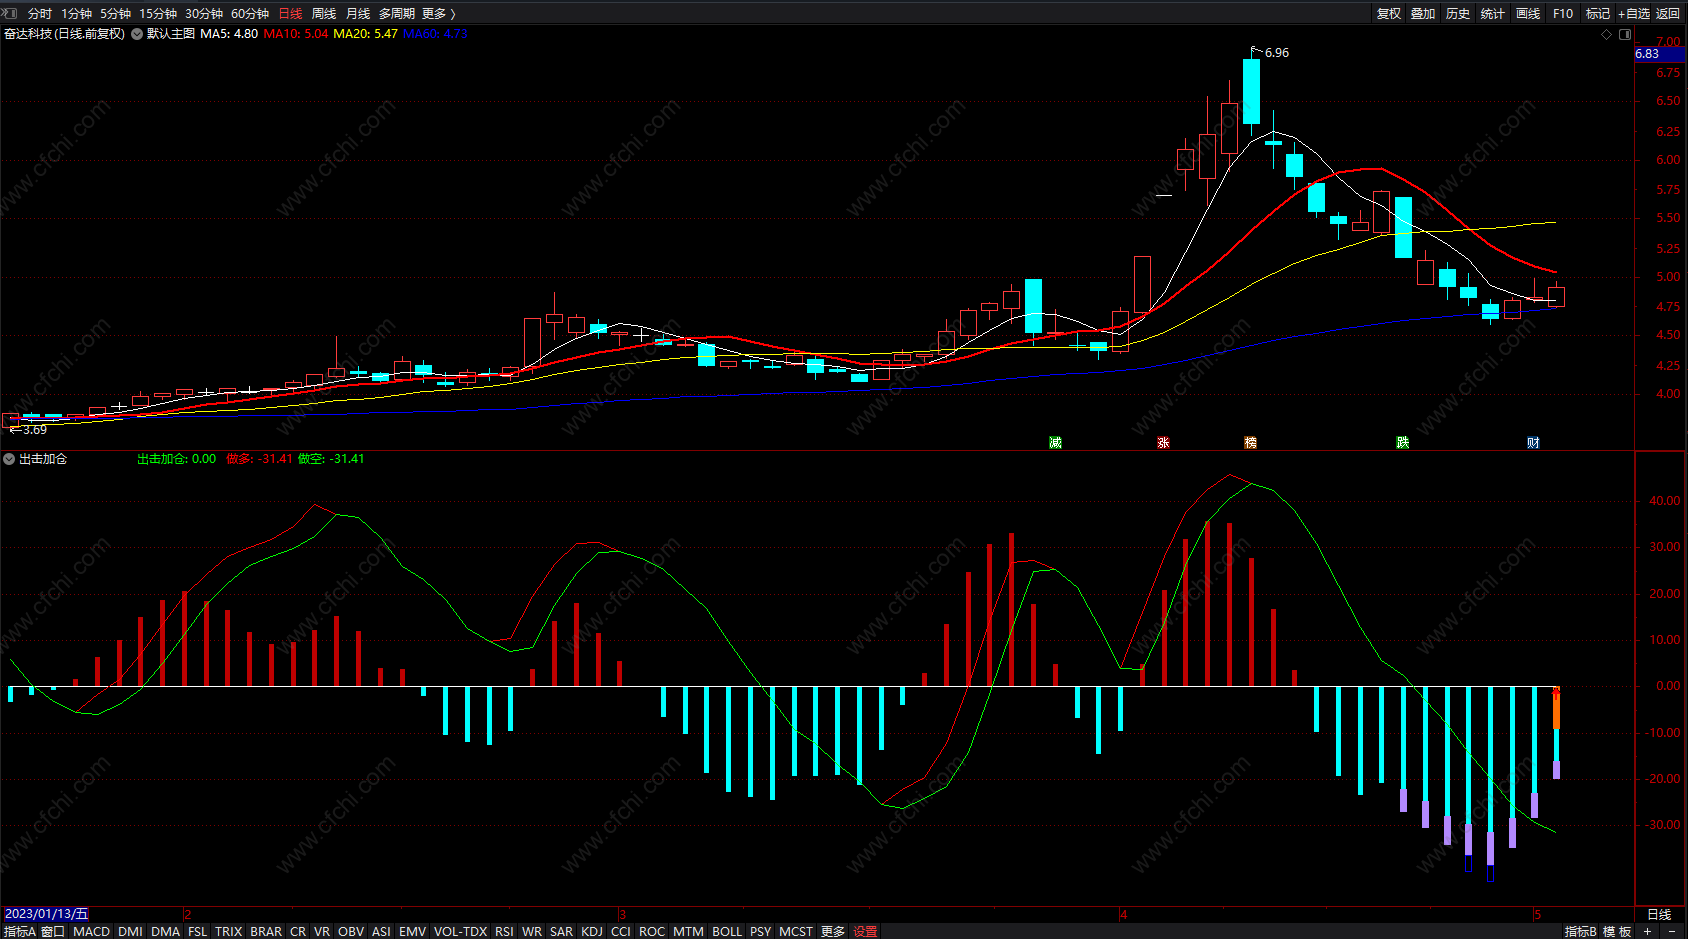Image resolution: width=1688 pixels, height=939 pixels.
Task: Select the TRIX indicator
Action: (229, 931)
